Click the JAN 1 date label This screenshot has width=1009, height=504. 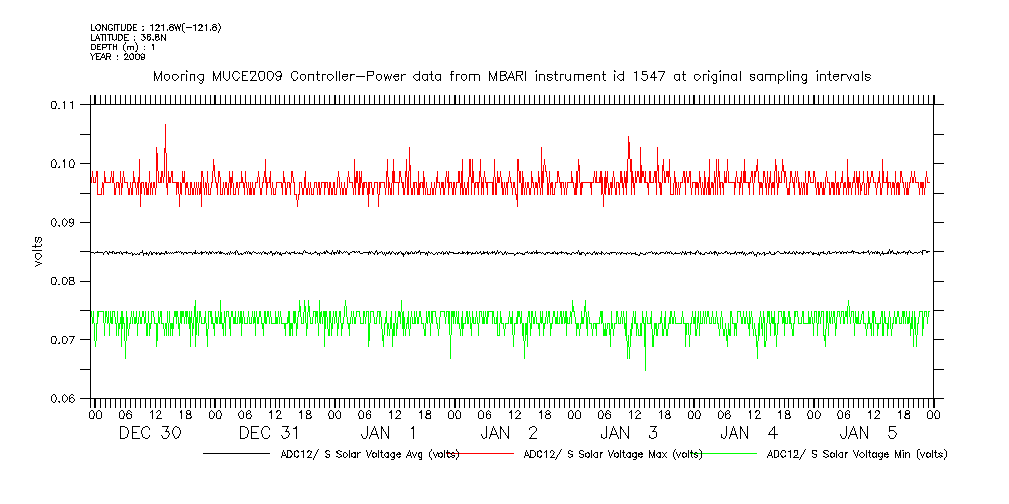pyautogui.click(x=390, y=433)
